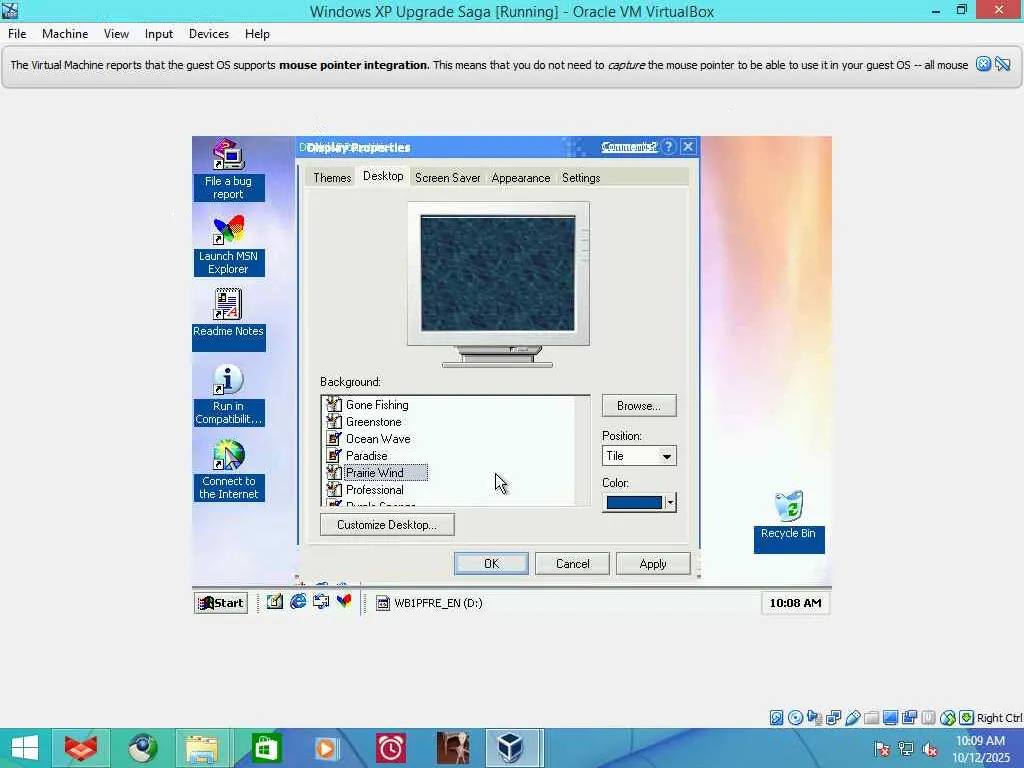Click the Customize Desktop... button
1024x768 pixels.
[387, 524]
